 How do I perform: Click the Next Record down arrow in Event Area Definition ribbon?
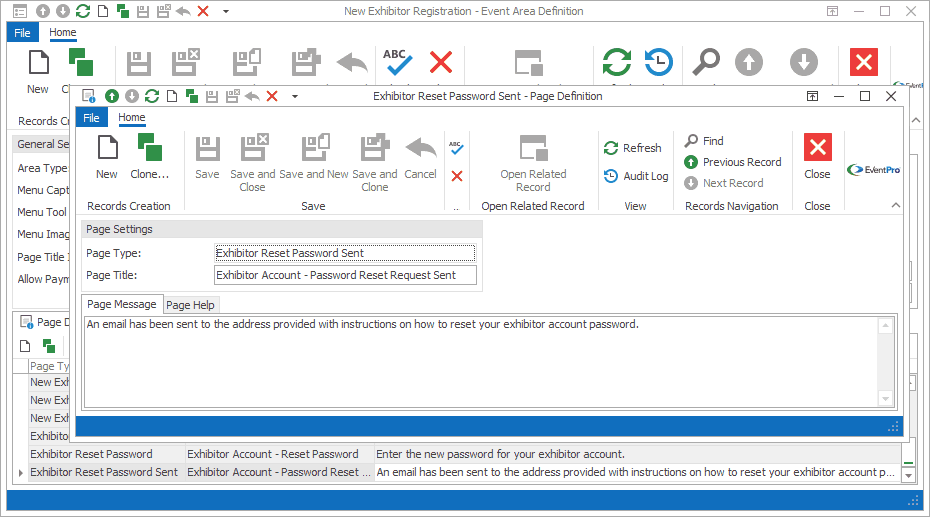804,62
